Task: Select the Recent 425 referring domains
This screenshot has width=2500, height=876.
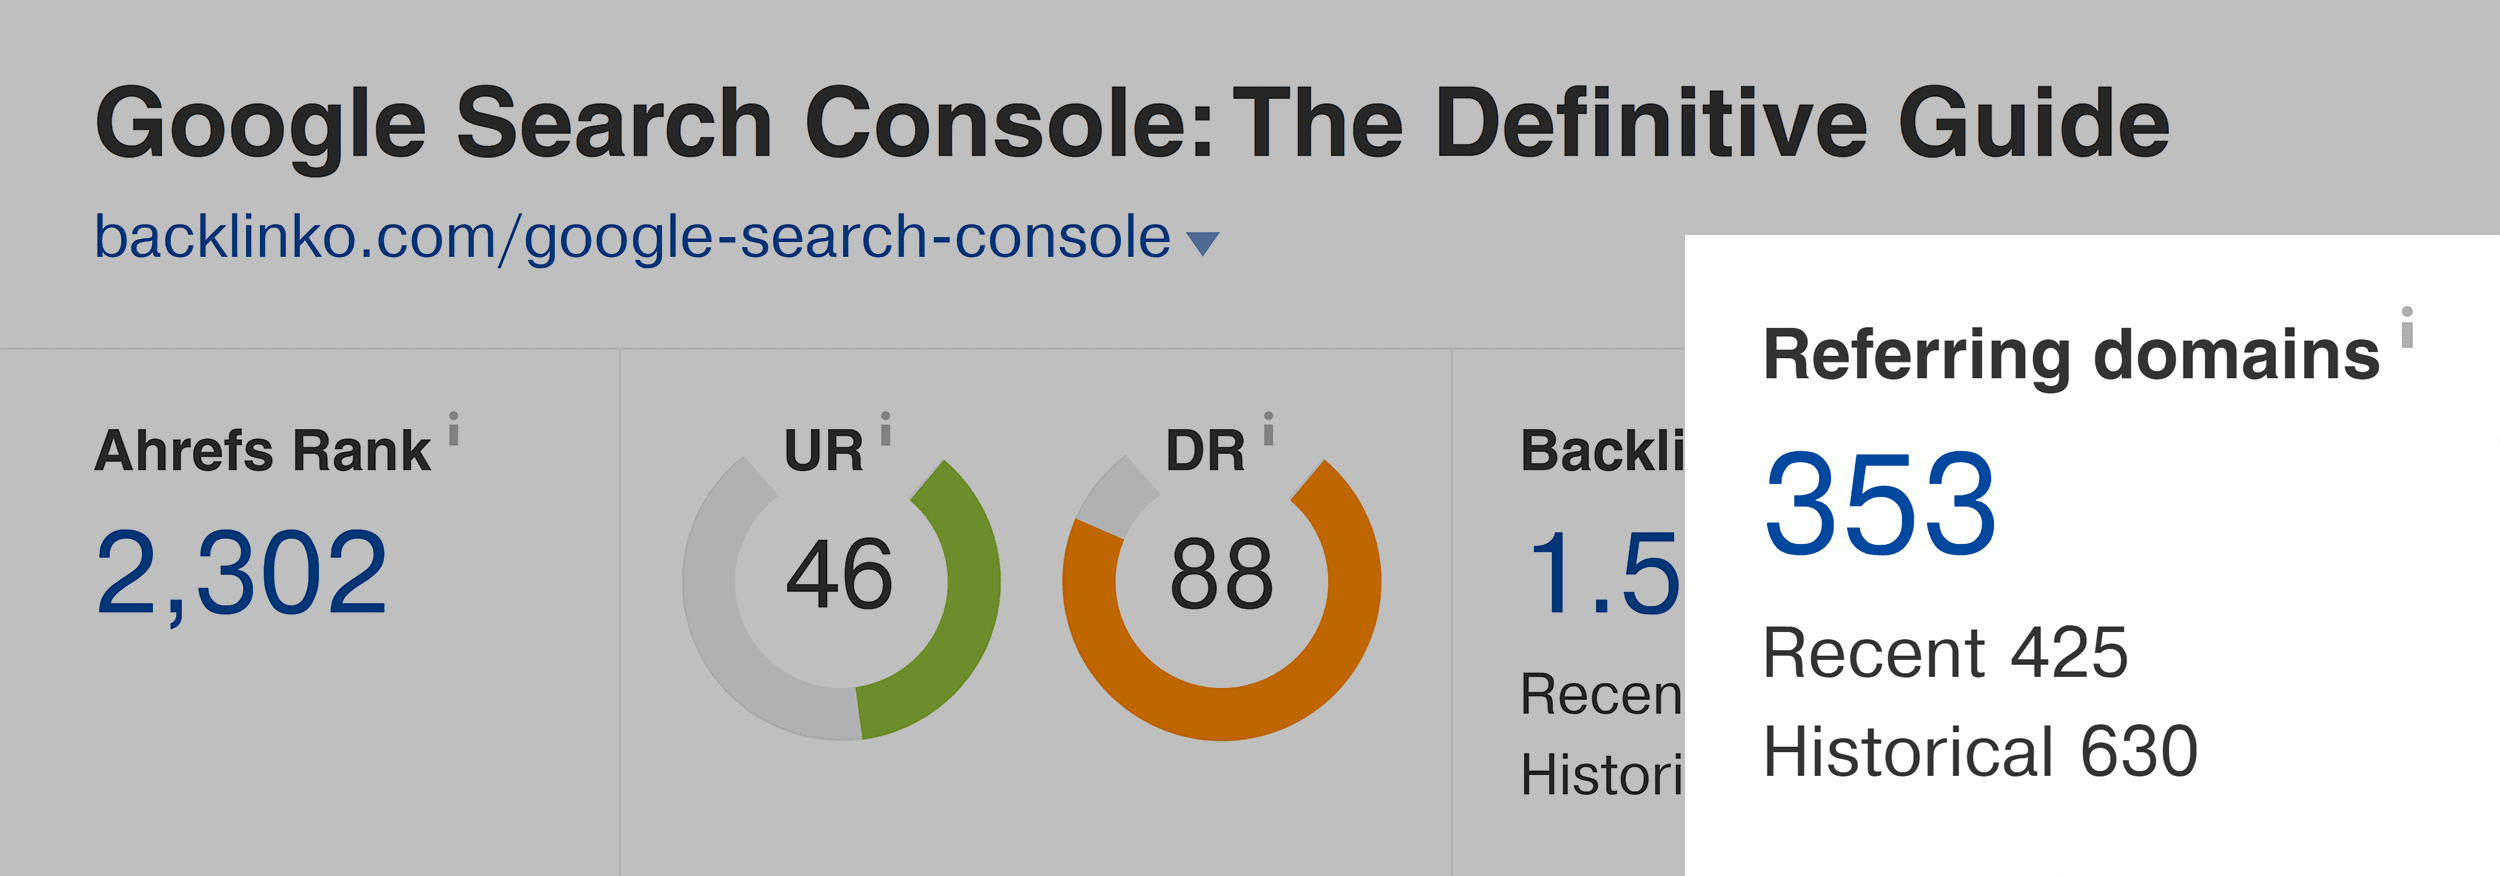Action: click(1945, 653)
